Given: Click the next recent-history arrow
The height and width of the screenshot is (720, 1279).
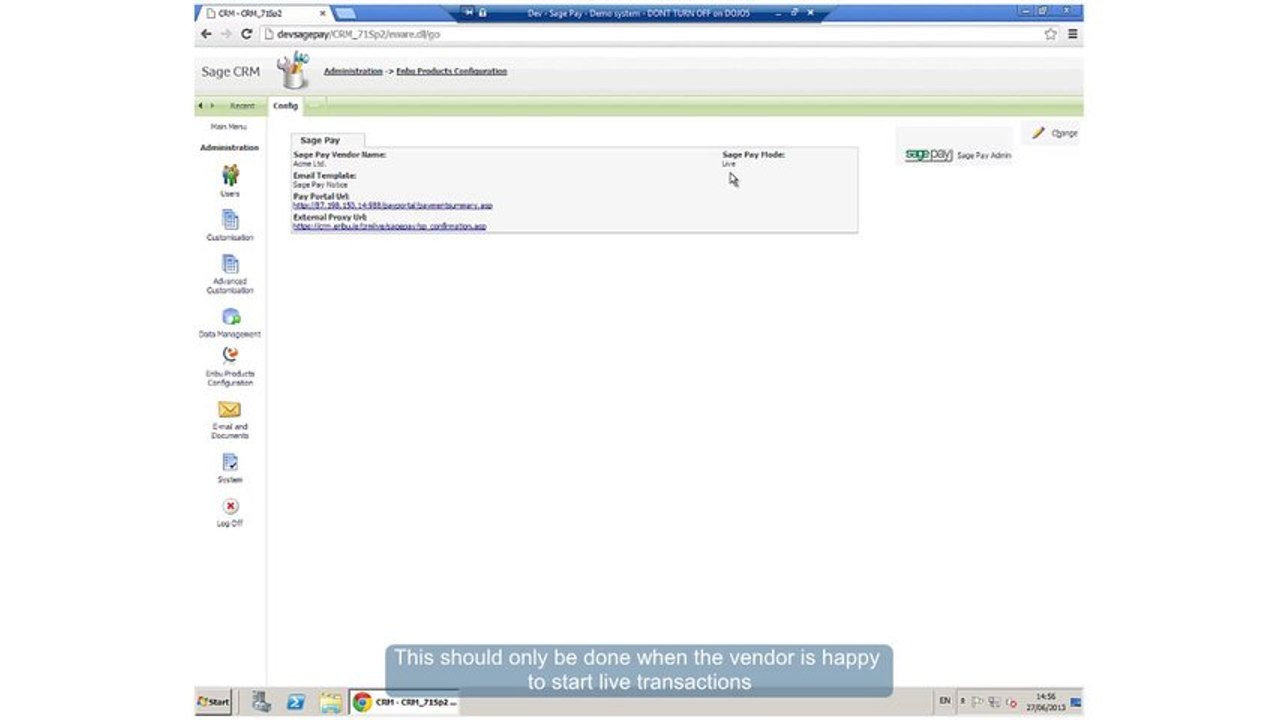Looking at the screenshot, I should coord(212,106).
